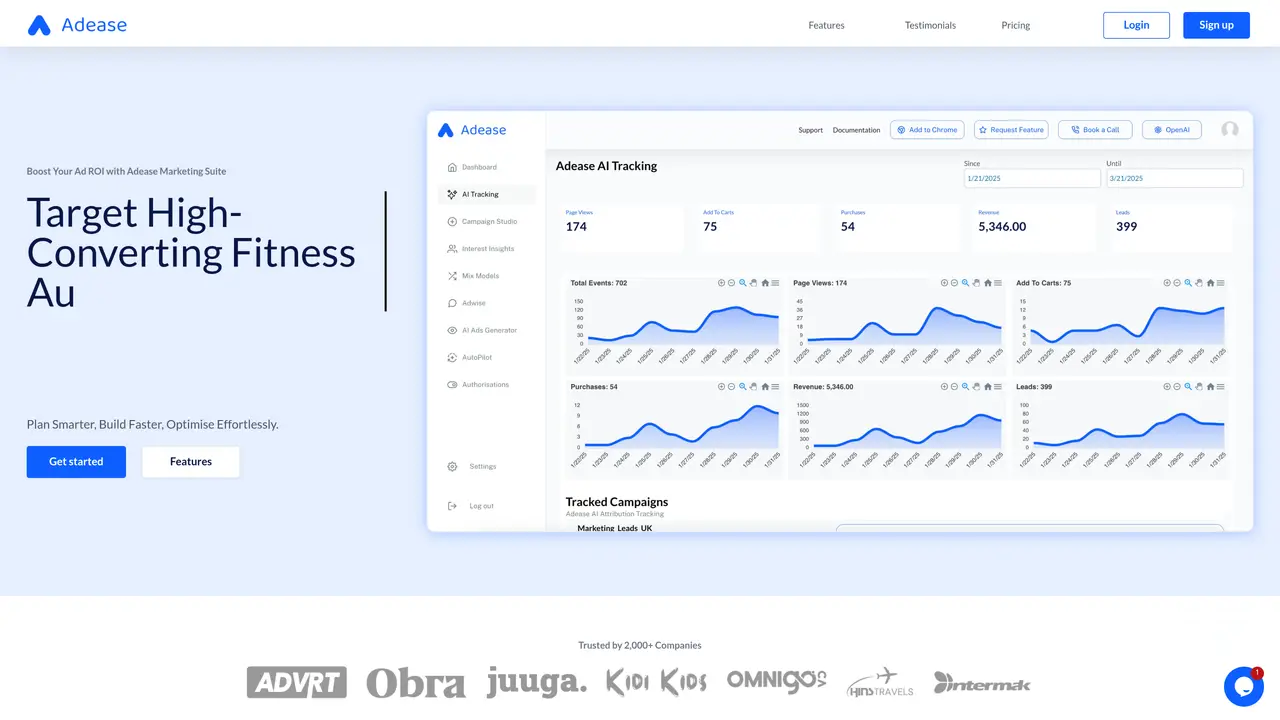Image resolution: width=1280 pixels, height=720 pixels.
Task: Select the AI Tracking sparkle icon in sidebar
Action: pyautogui.click(x=452, y=194)
